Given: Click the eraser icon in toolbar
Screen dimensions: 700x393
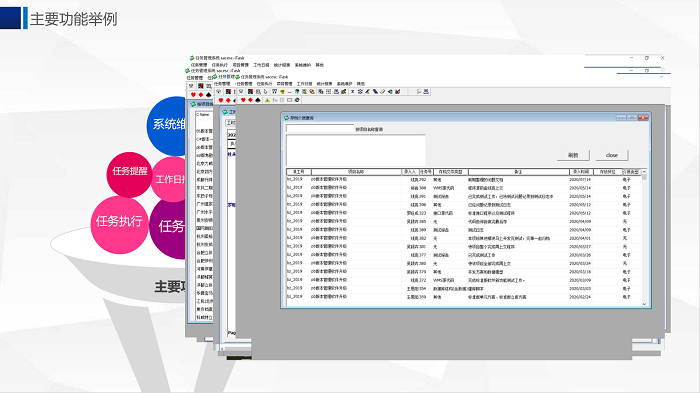Looking at the screenshot, I should (x=382, y=92).
